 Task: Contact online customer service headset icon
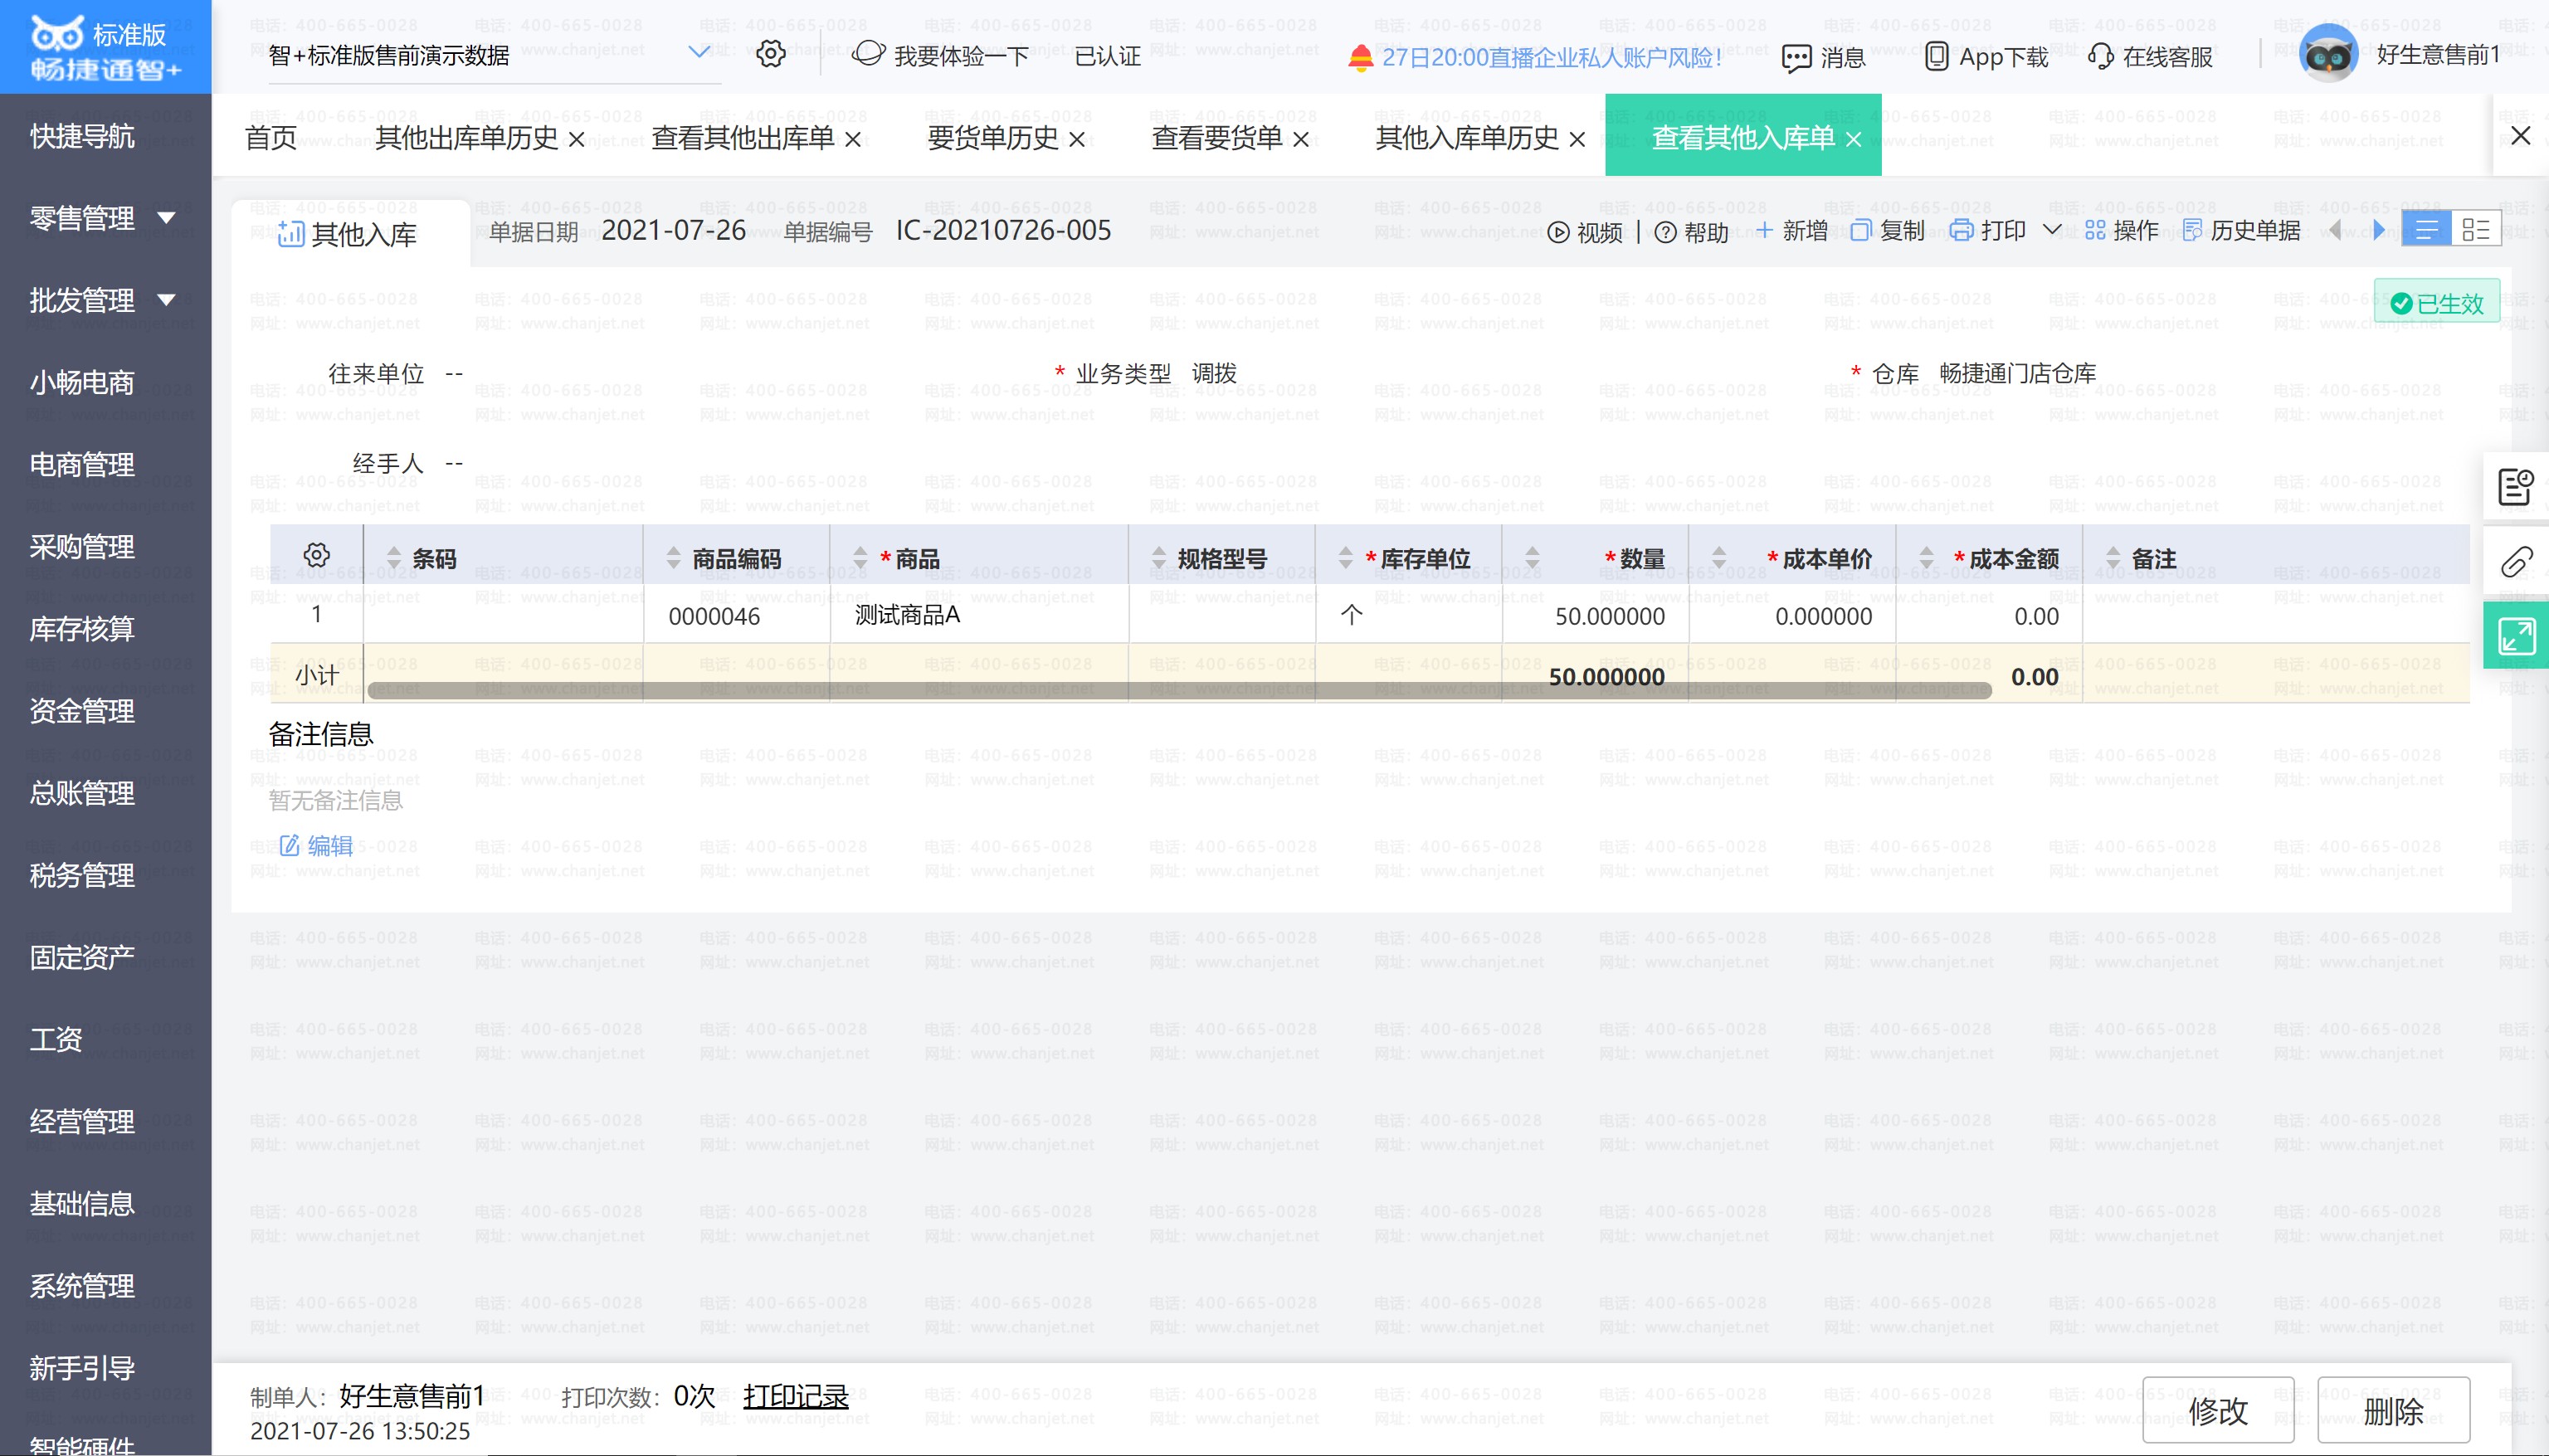2100,57
